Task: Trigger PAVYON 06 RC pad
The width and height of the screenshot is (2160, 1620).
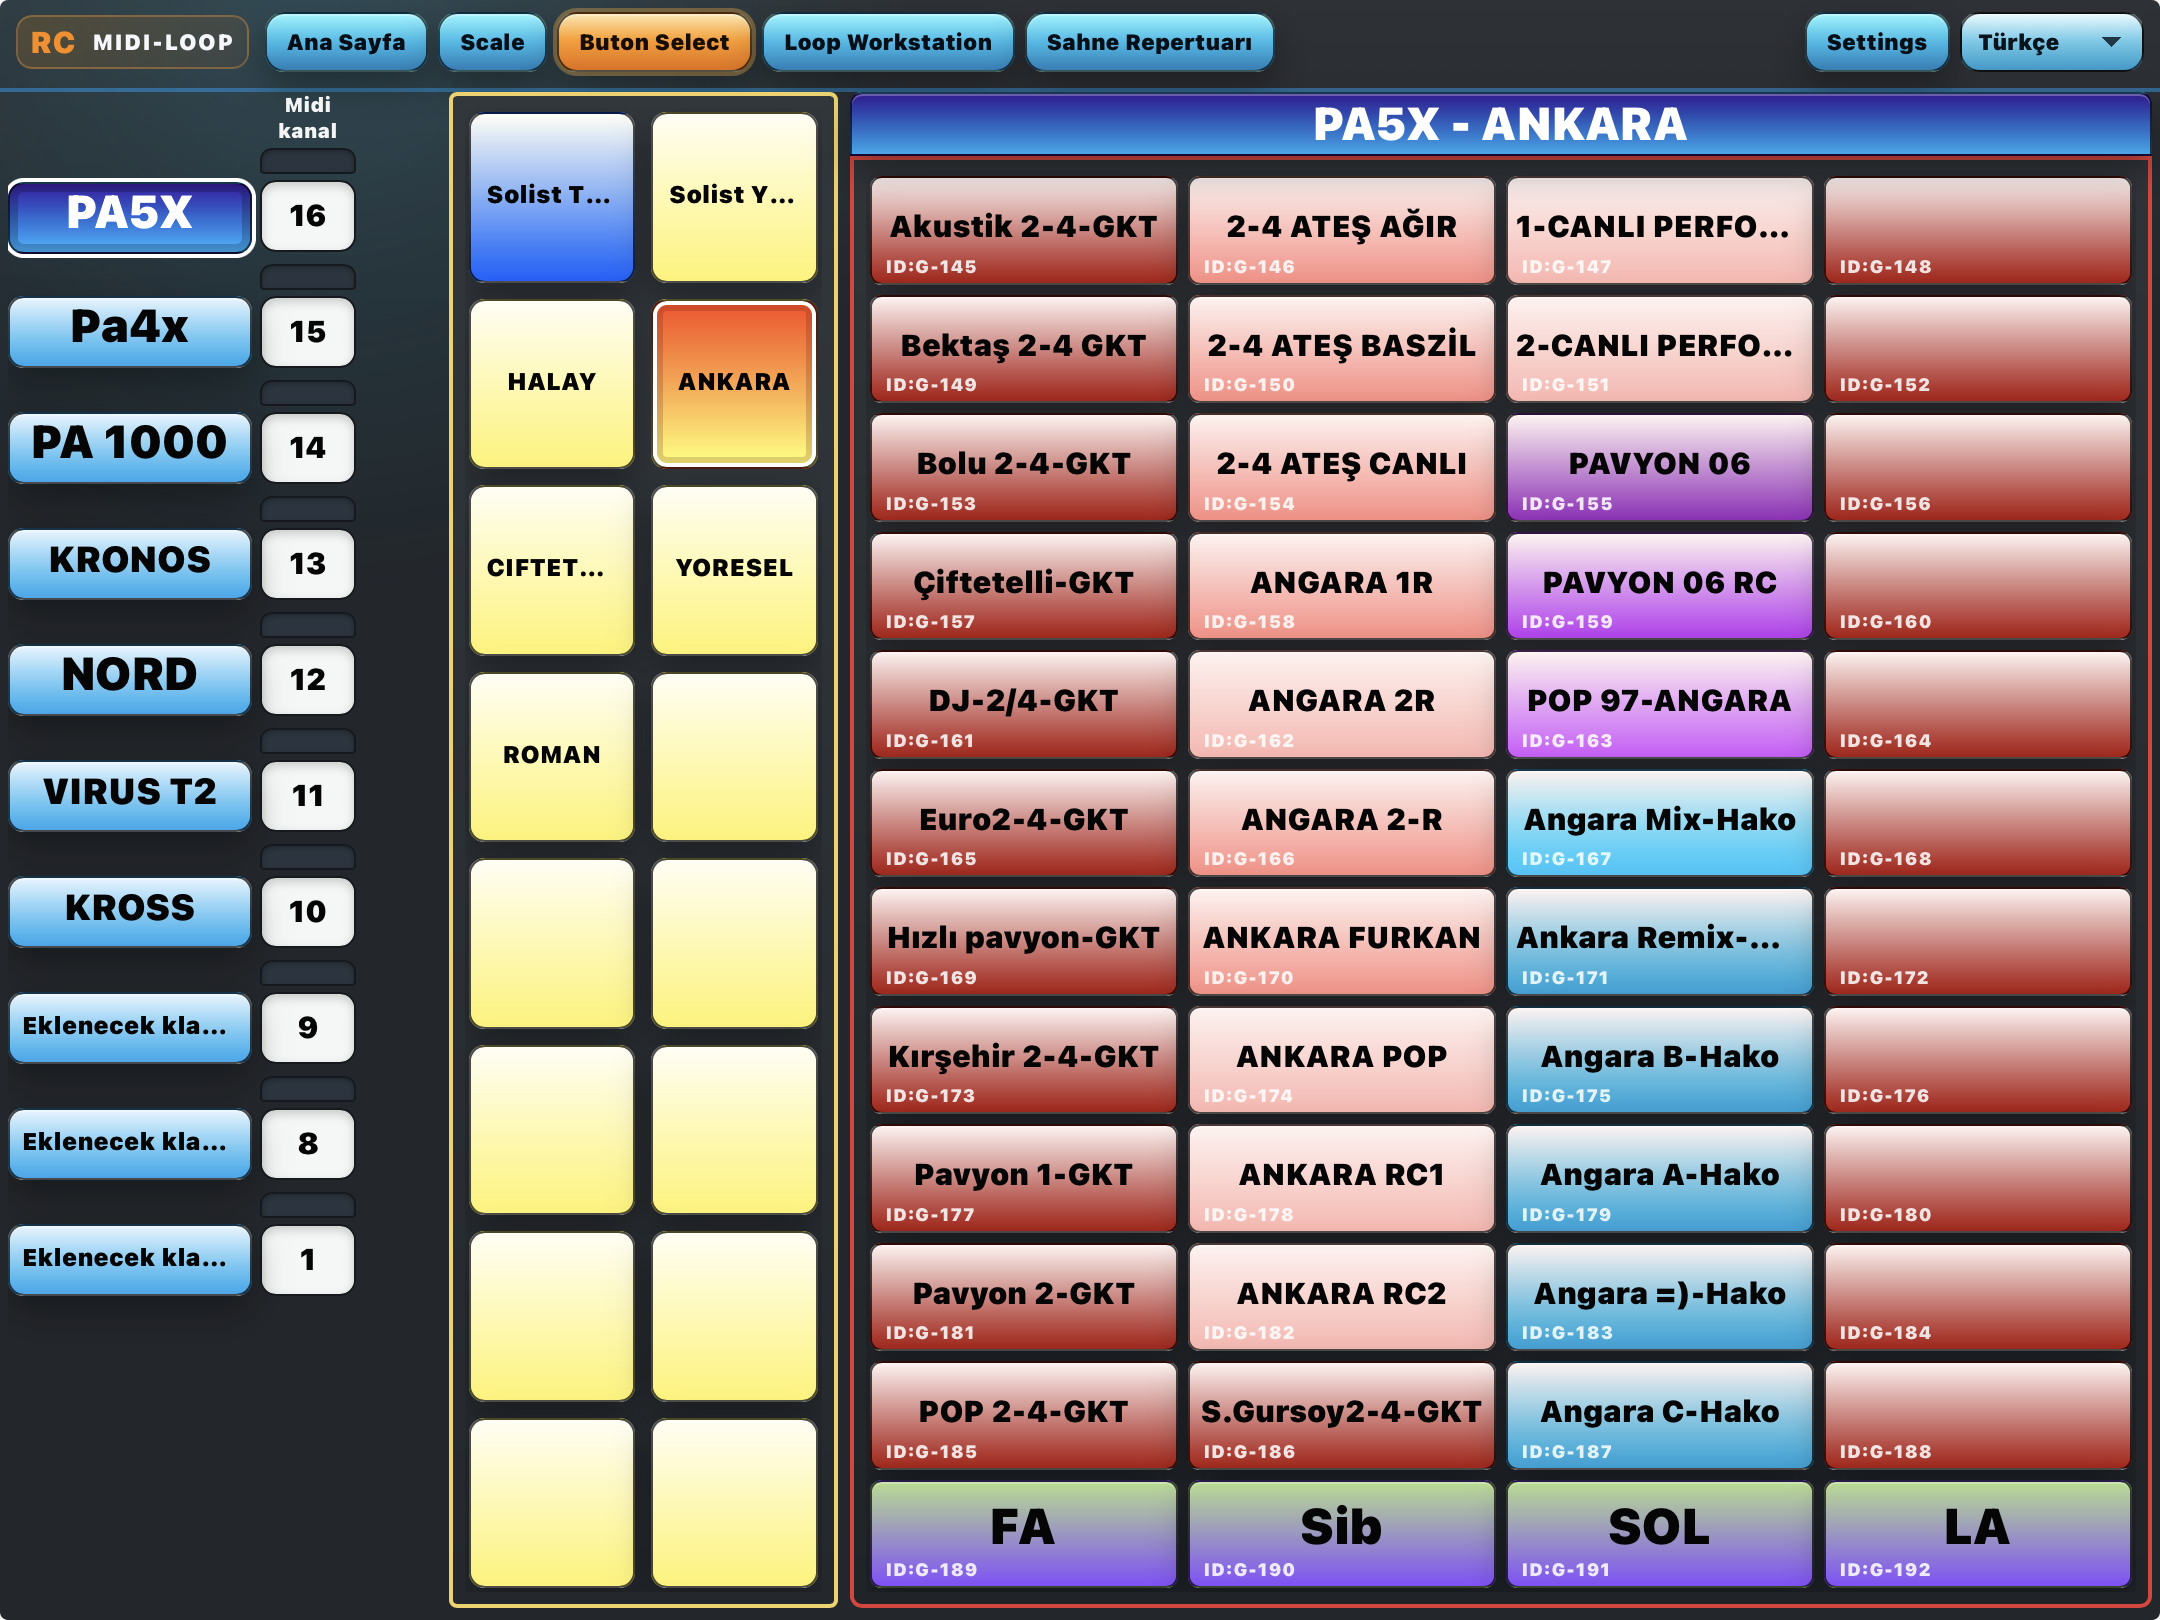Action: (1659, 587)
